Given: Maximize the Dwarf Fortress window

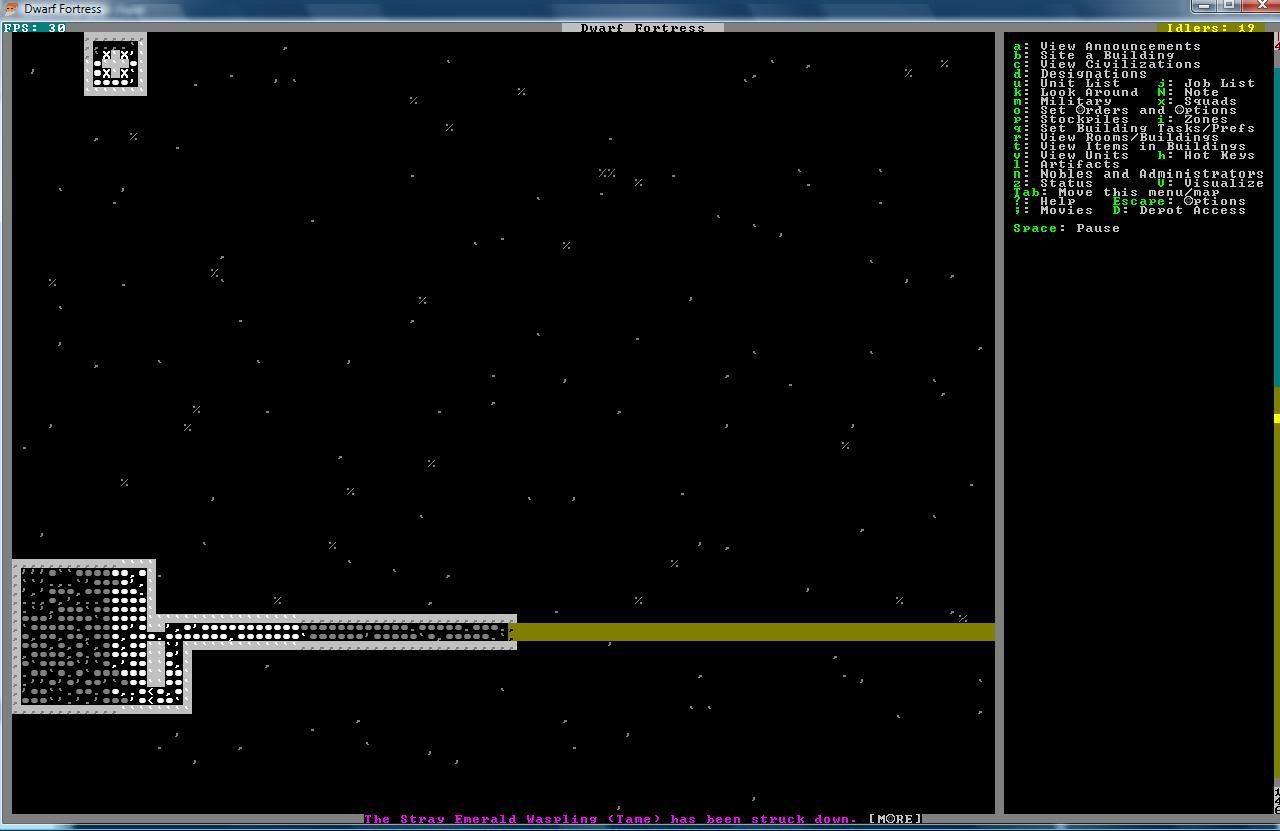Looking at the screenshot, I should click(x=1229, y=6).
